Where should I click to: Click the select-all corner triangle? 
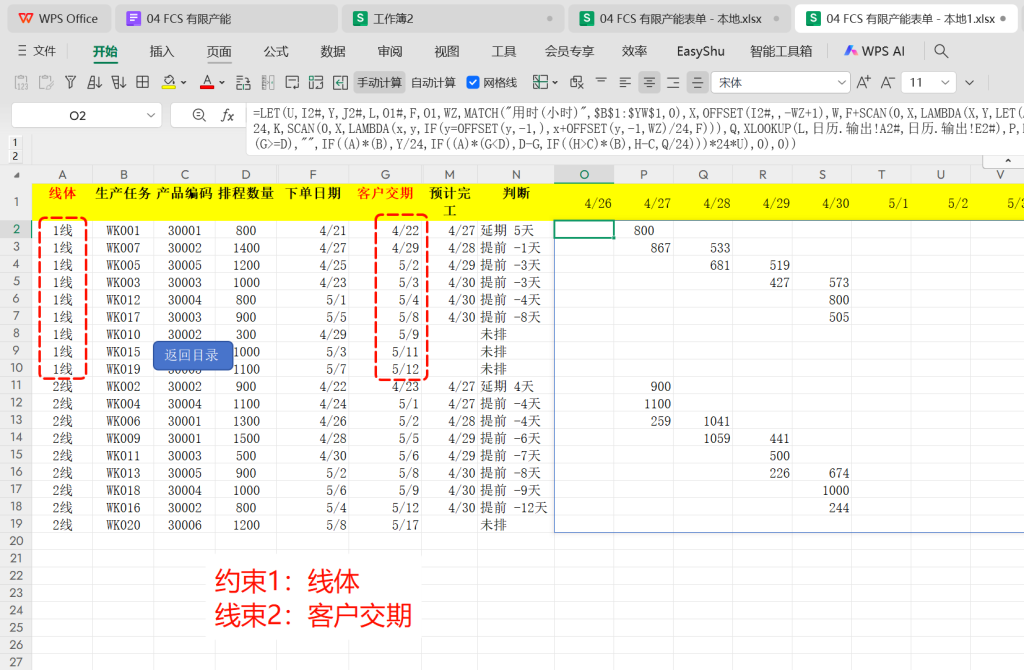pos(16,174)
